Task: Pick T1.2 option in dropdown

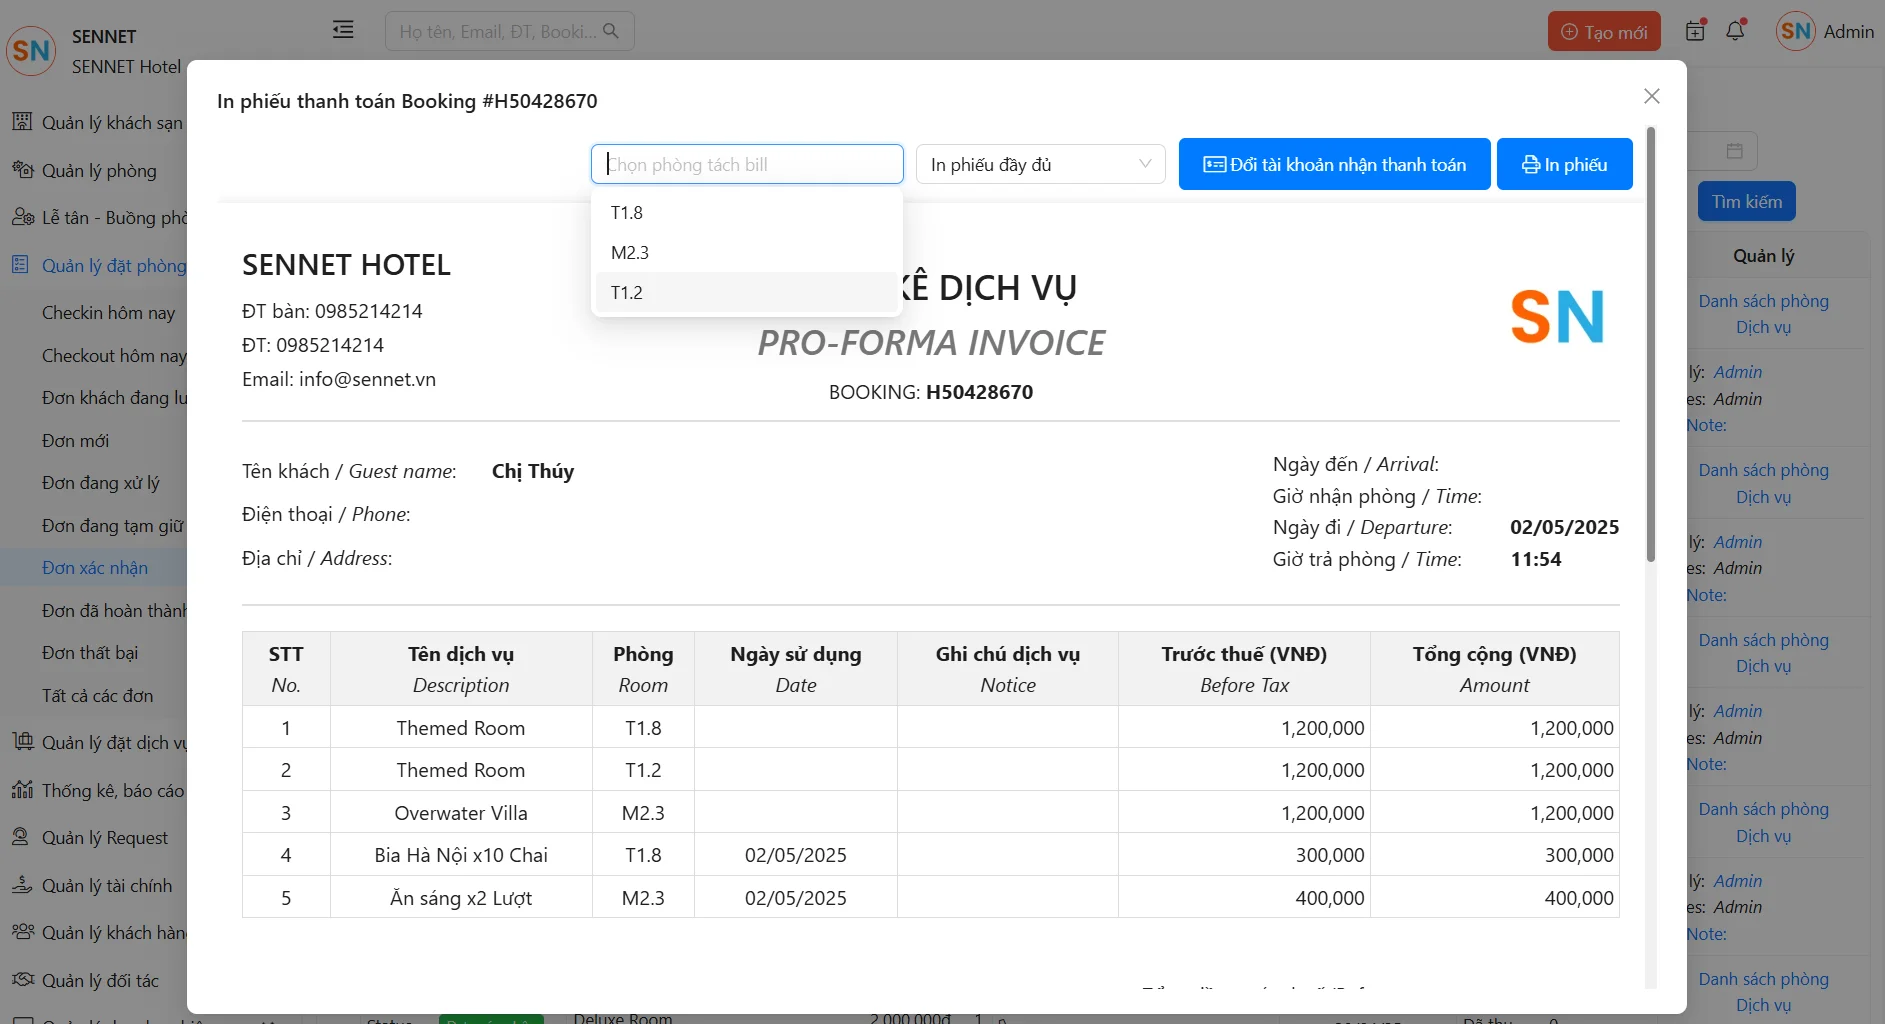Action: [627, 293]
